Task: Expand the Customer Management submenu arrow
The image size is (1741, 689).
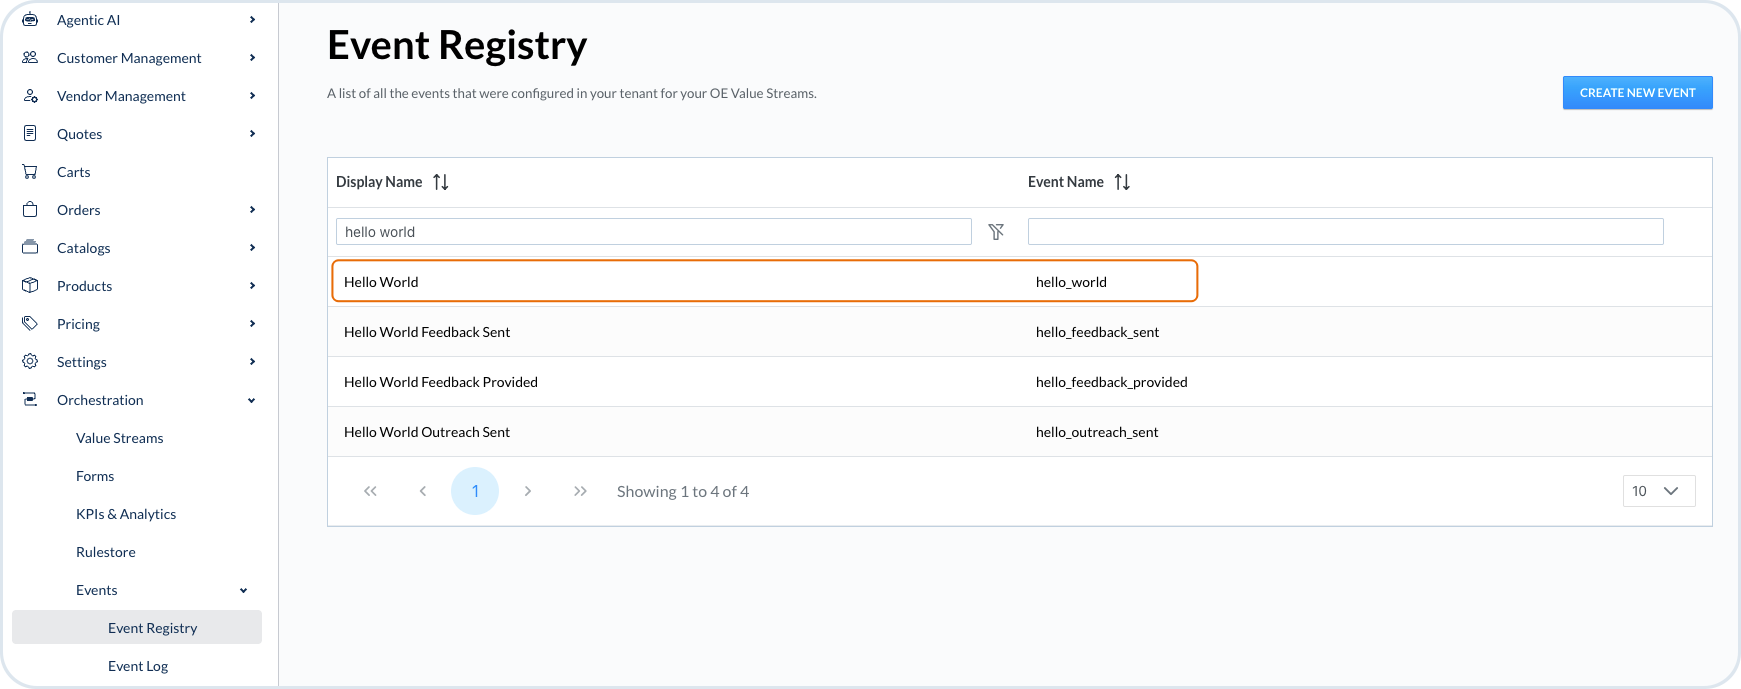Action: (x=252, y=58)
